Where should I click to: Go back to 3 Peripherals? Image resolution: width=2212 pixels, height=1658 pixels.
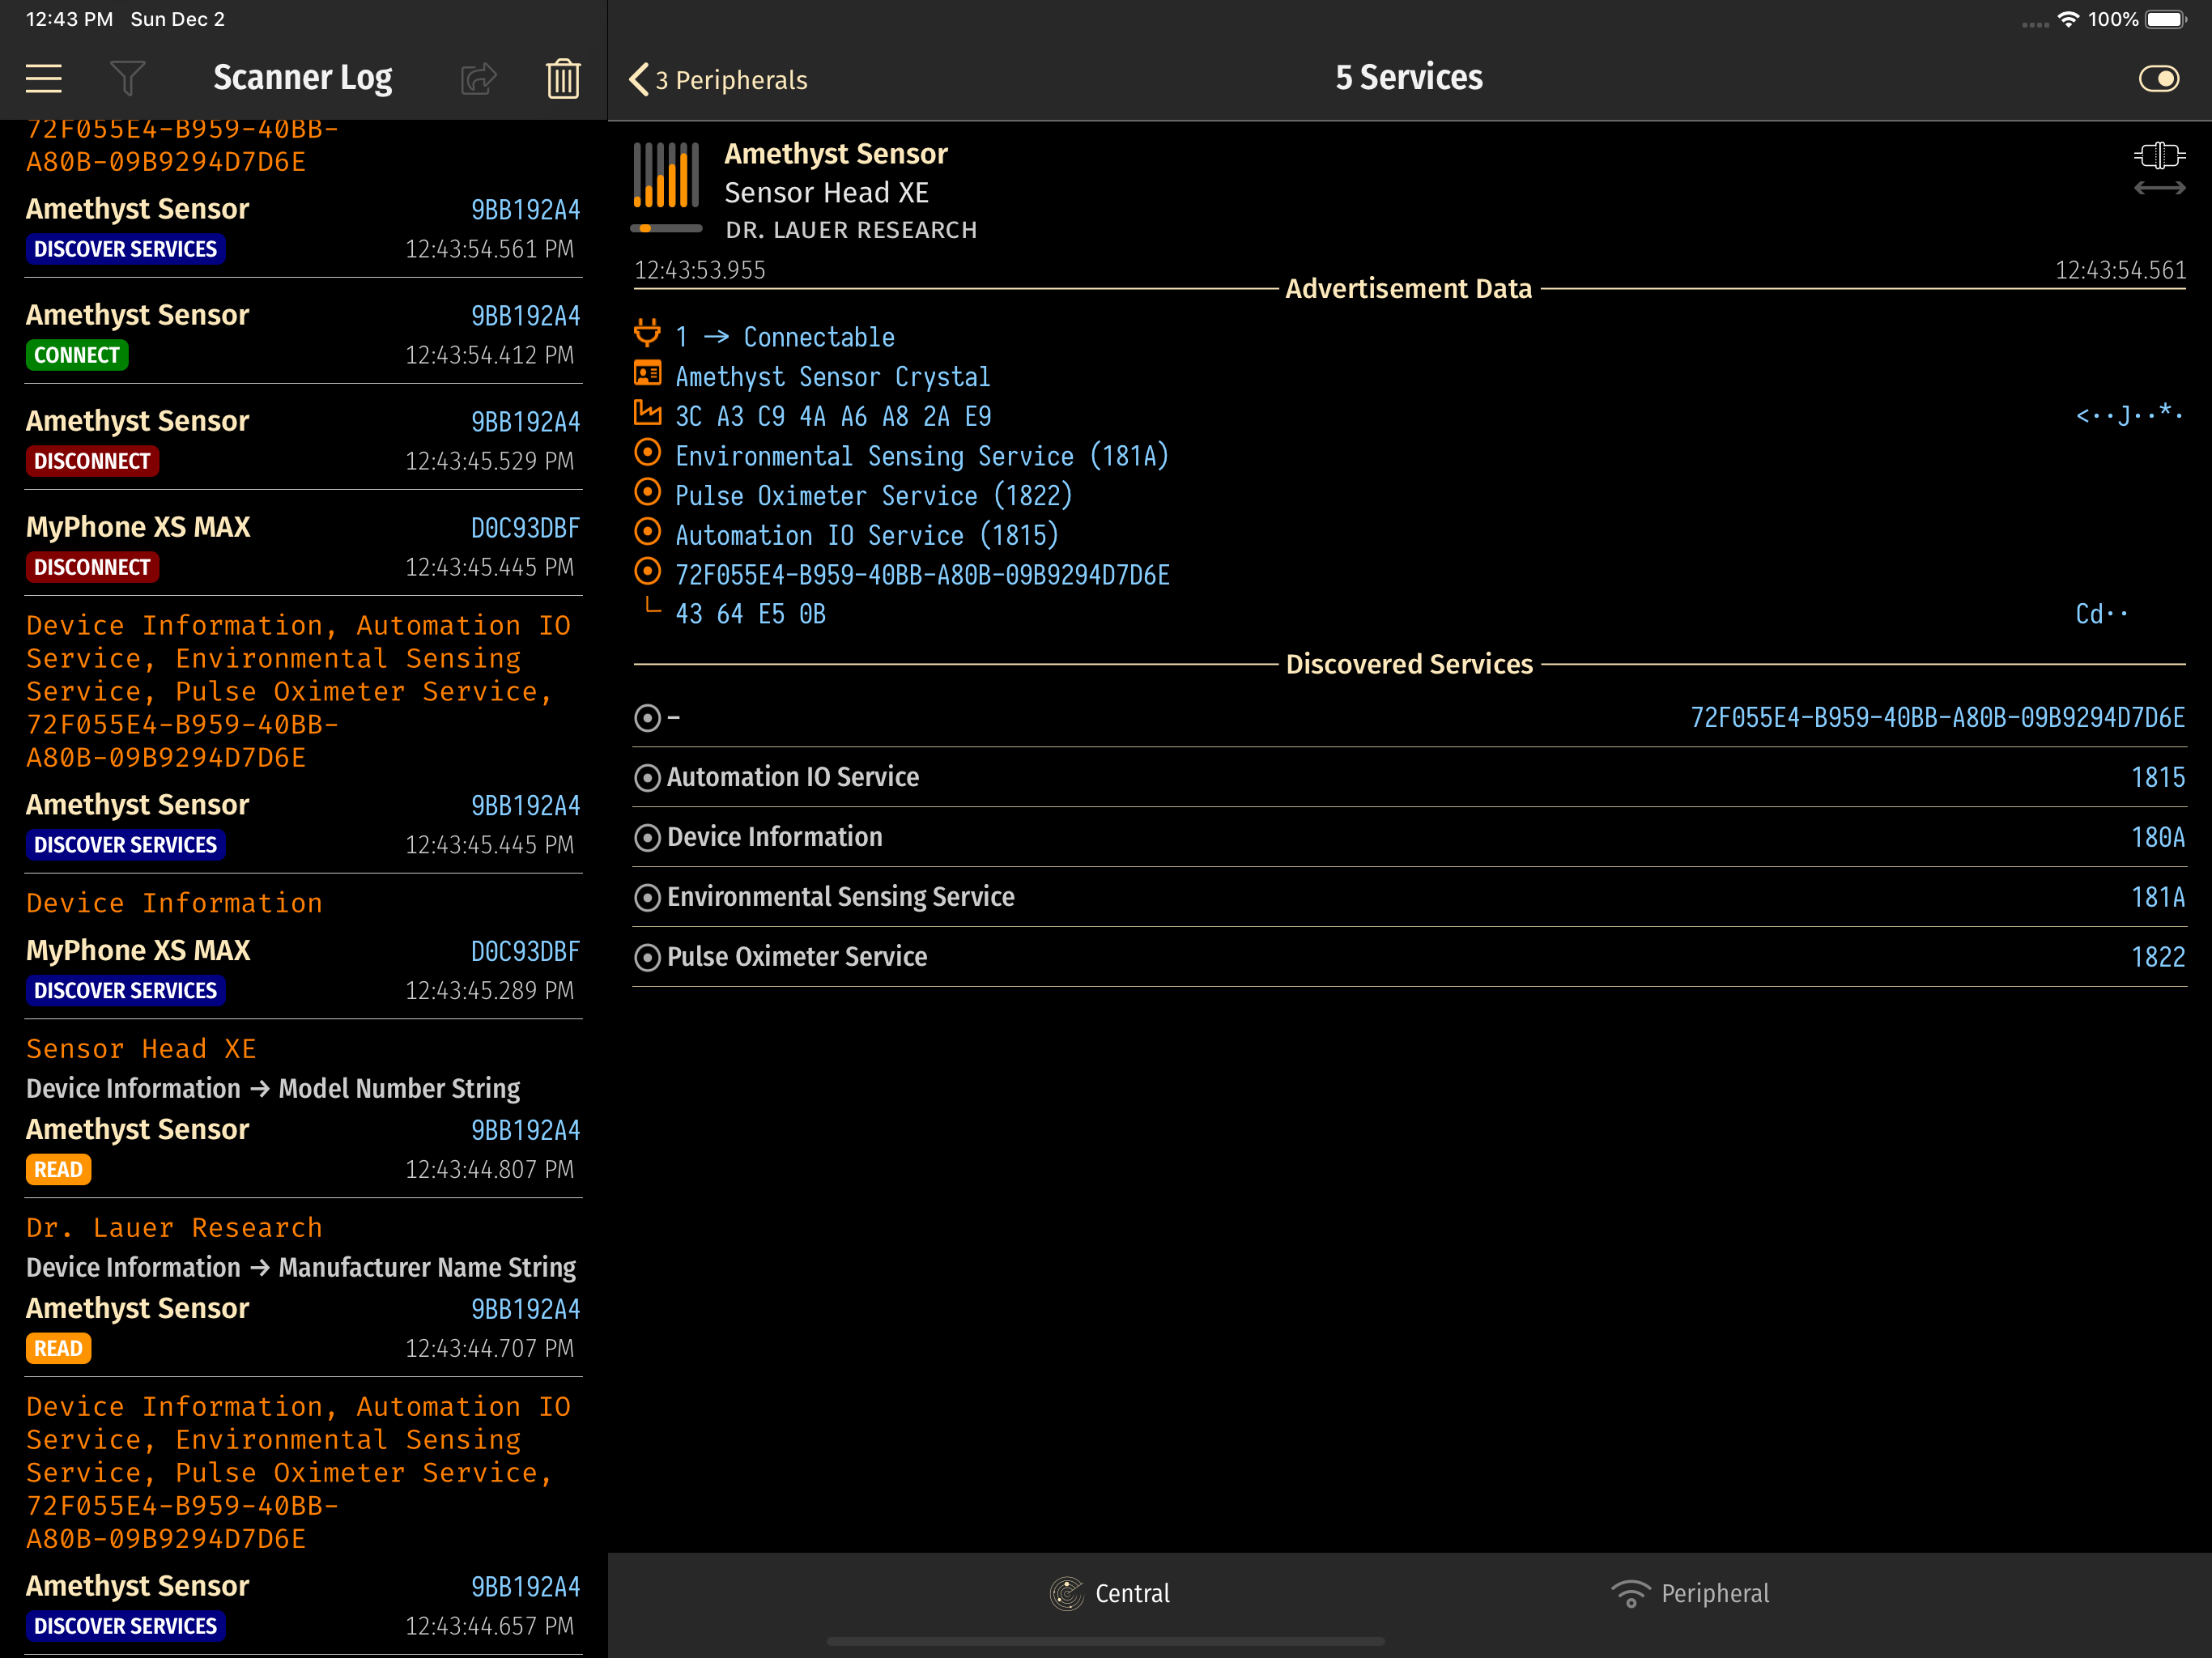coord(718,79)
